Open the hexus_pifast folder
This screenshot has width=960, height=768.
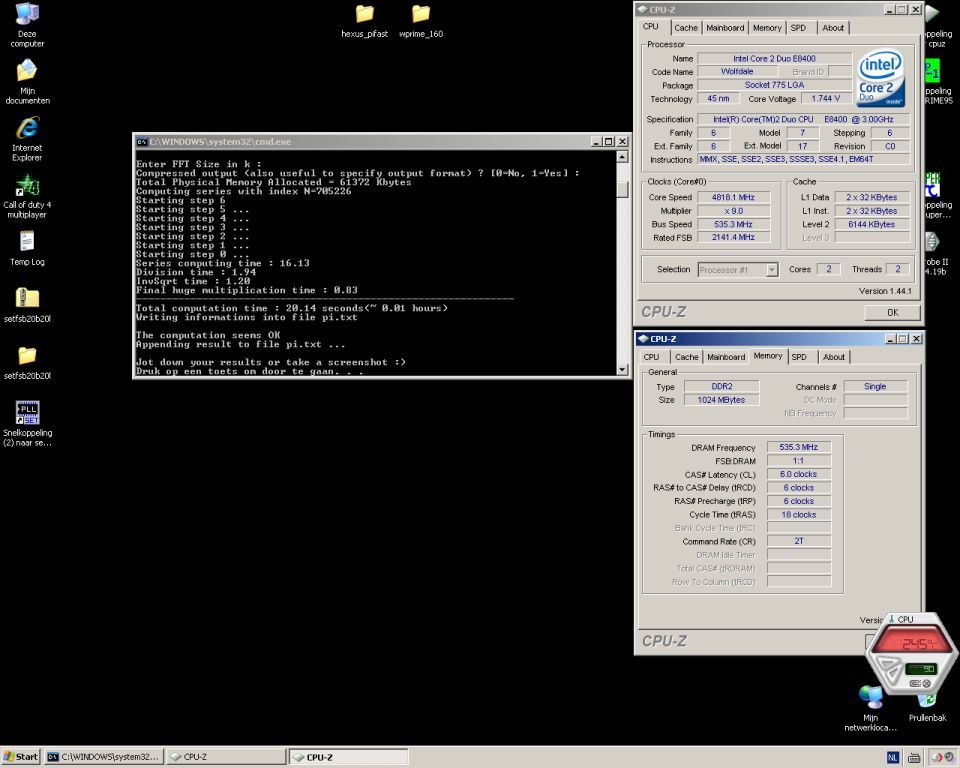[364, 13]
